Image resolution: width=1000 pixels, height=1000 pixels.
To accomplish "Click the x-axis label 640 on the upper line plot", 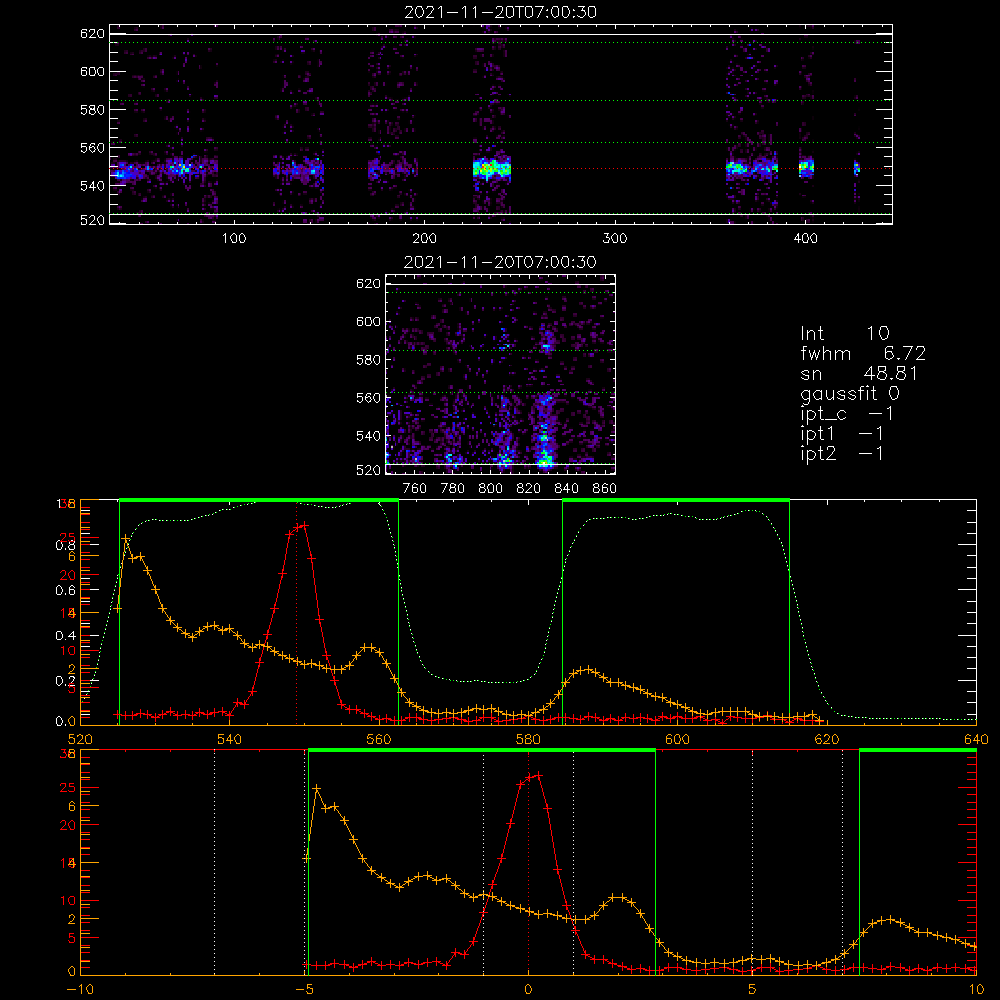I will point(976,739).
